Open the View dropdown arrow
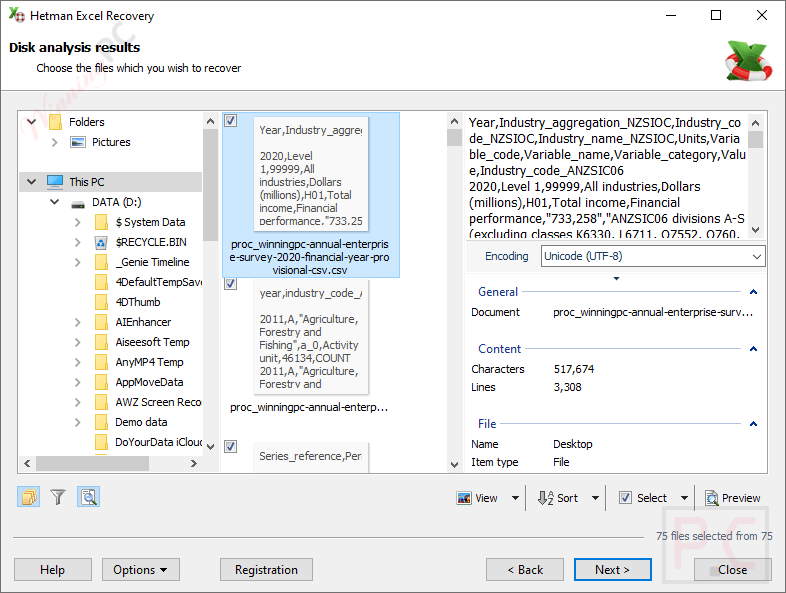The height and width of the screenshot is (593, 786). click(x=515, y=498)
